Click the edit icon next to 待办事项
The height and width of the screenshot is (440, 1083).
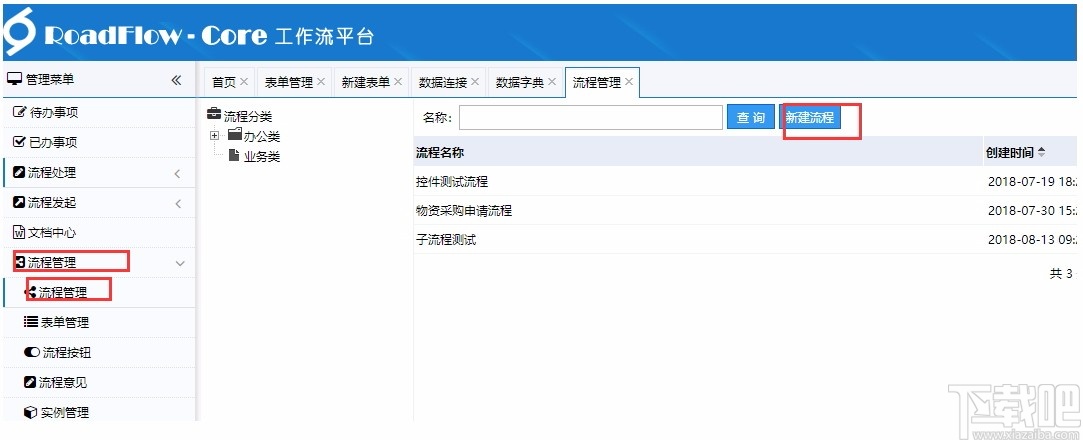(x=20, y=113)
